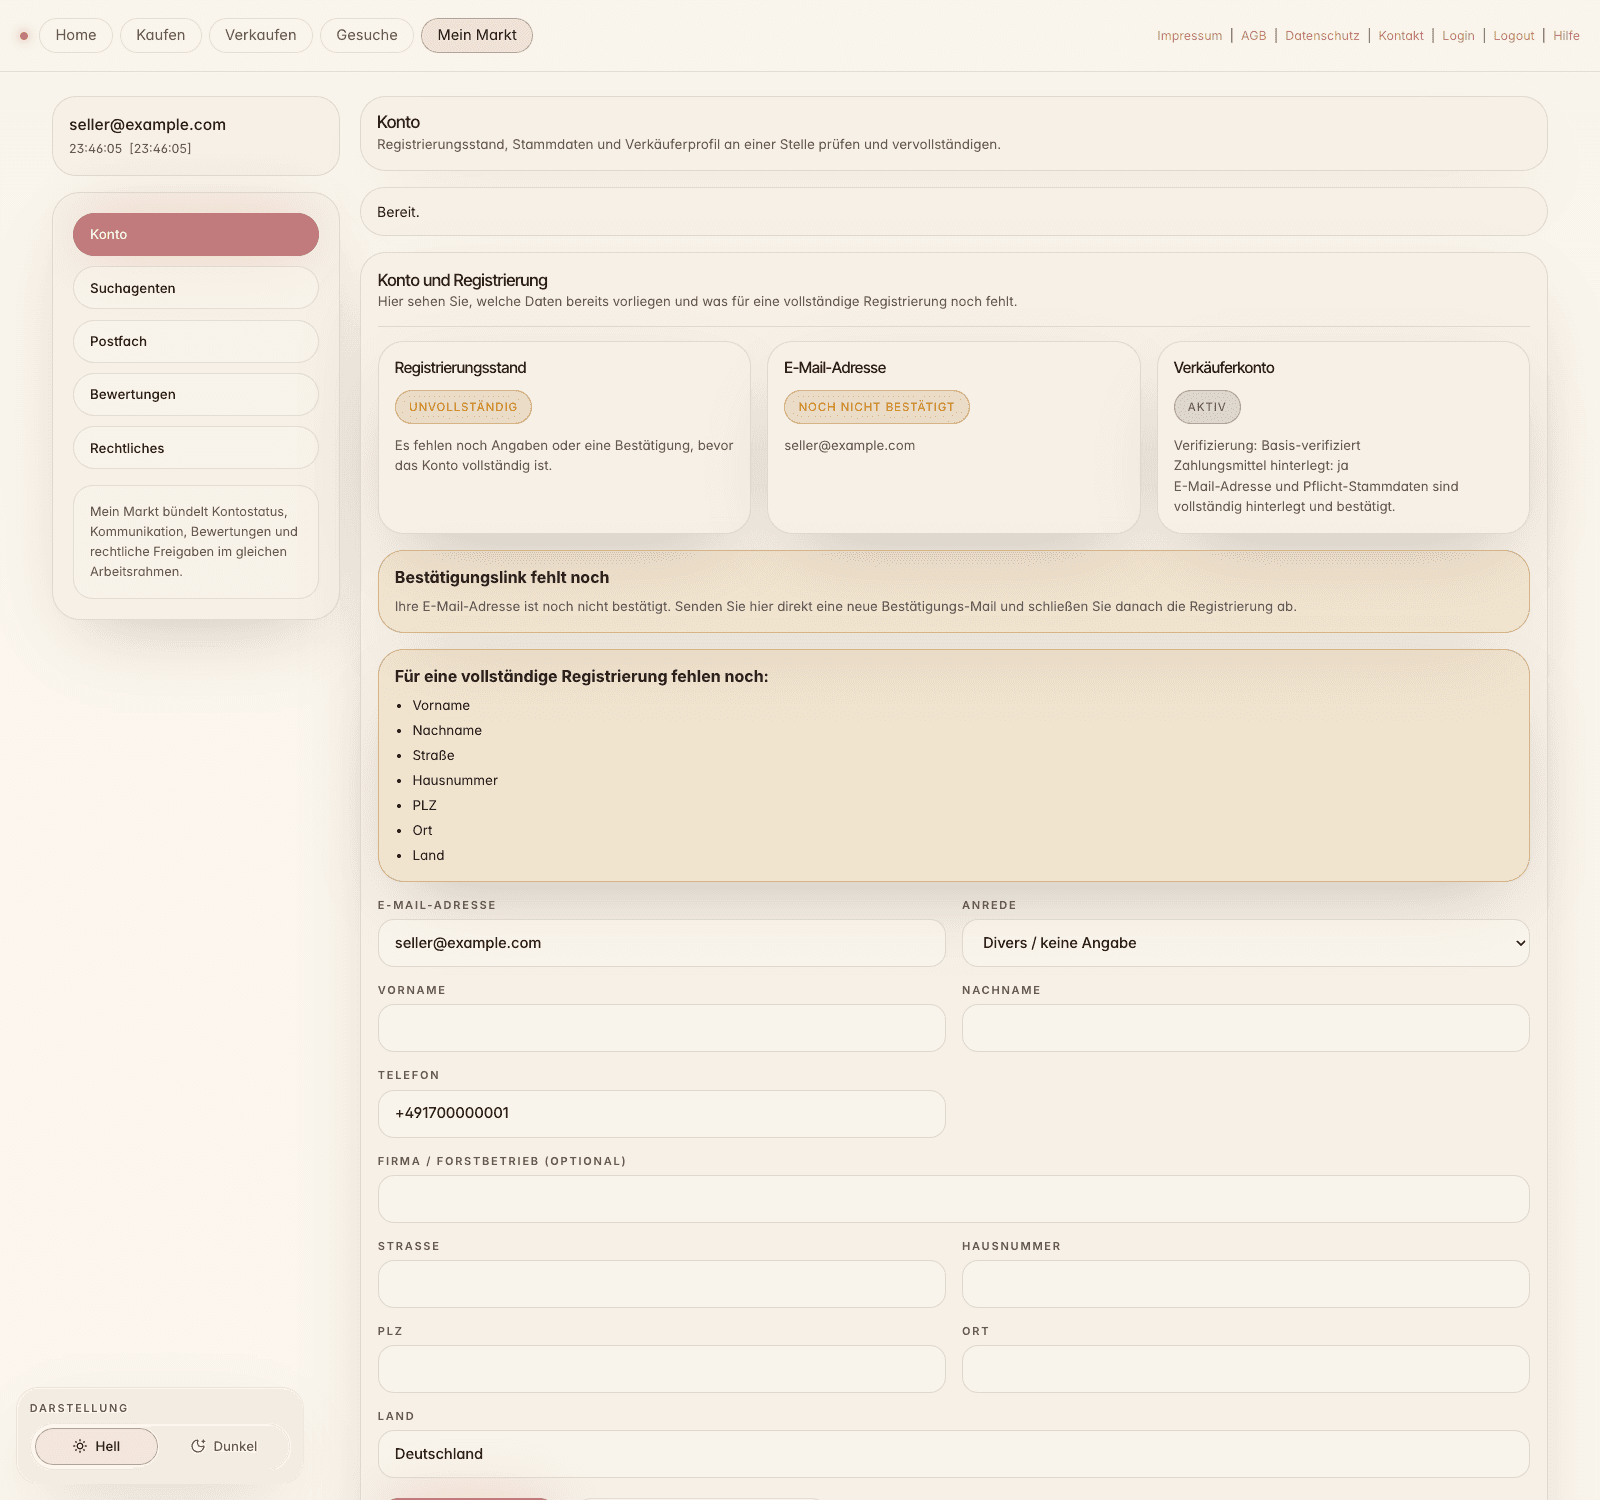The image size is (1600, 1500).
Task: Click the 23:46:05 timestamp in sidebar
Action: click(x=95, y=149)
